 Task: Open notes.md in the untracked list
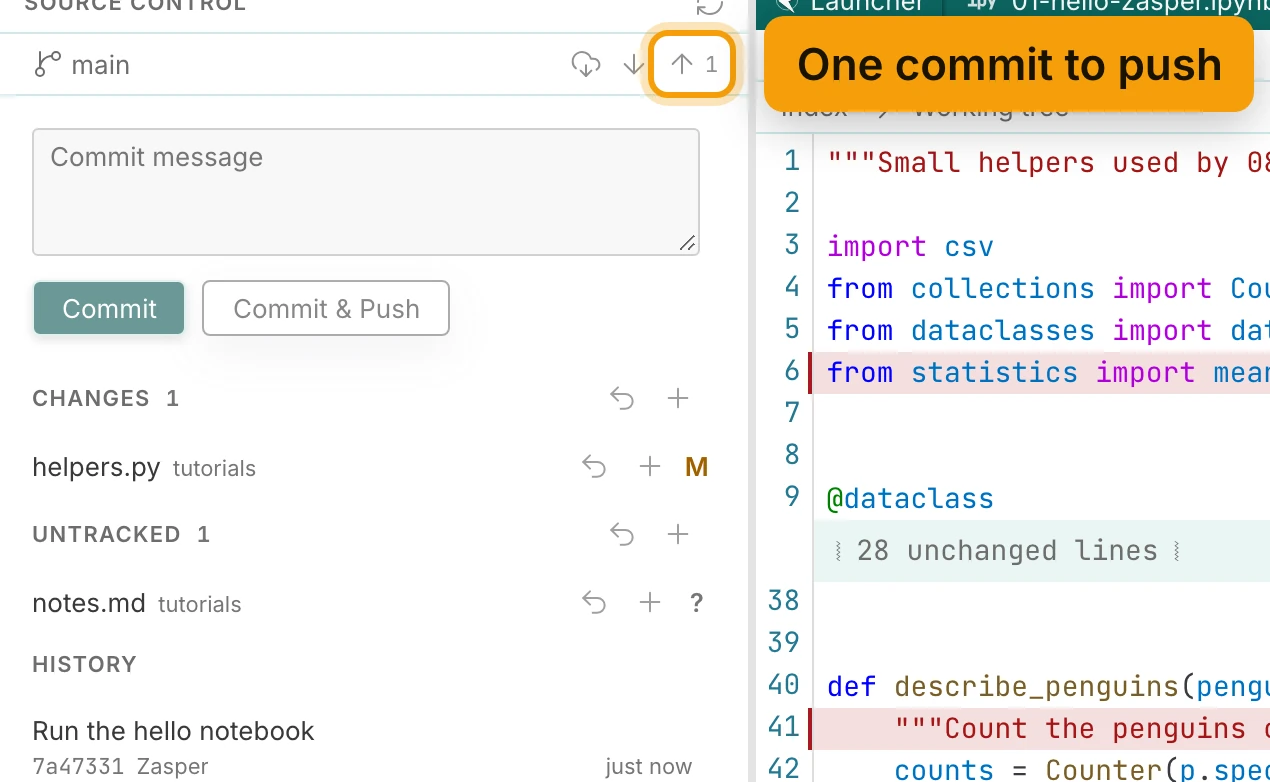pos(89,603)
